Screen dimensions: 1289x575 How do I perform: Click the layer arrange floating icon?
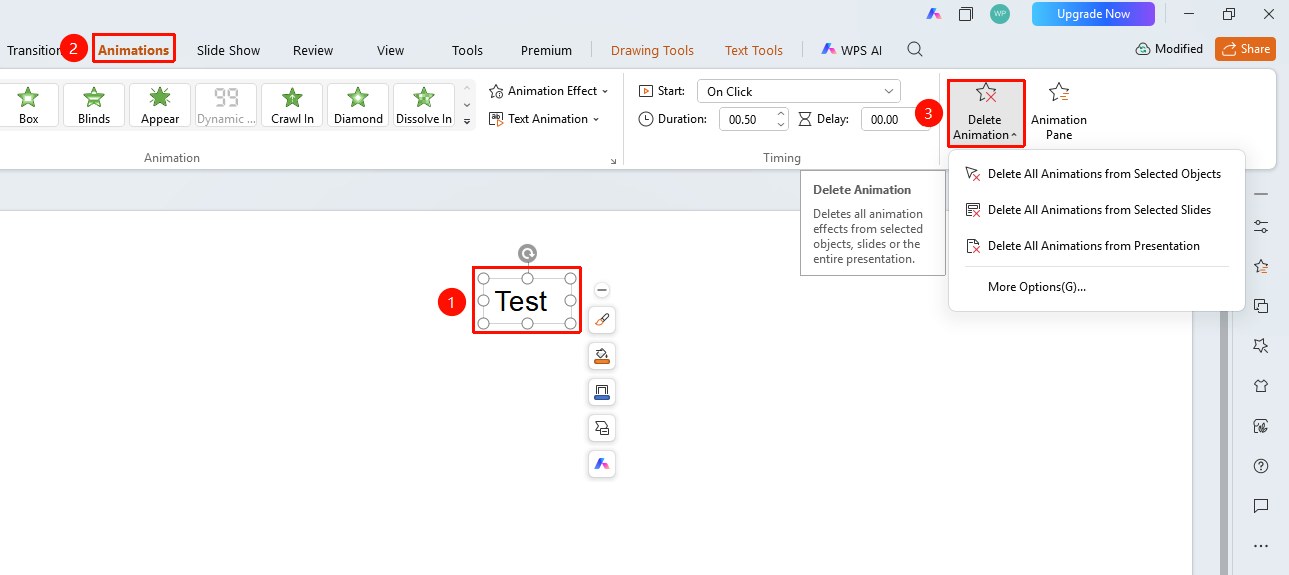(x=602, y=428)
